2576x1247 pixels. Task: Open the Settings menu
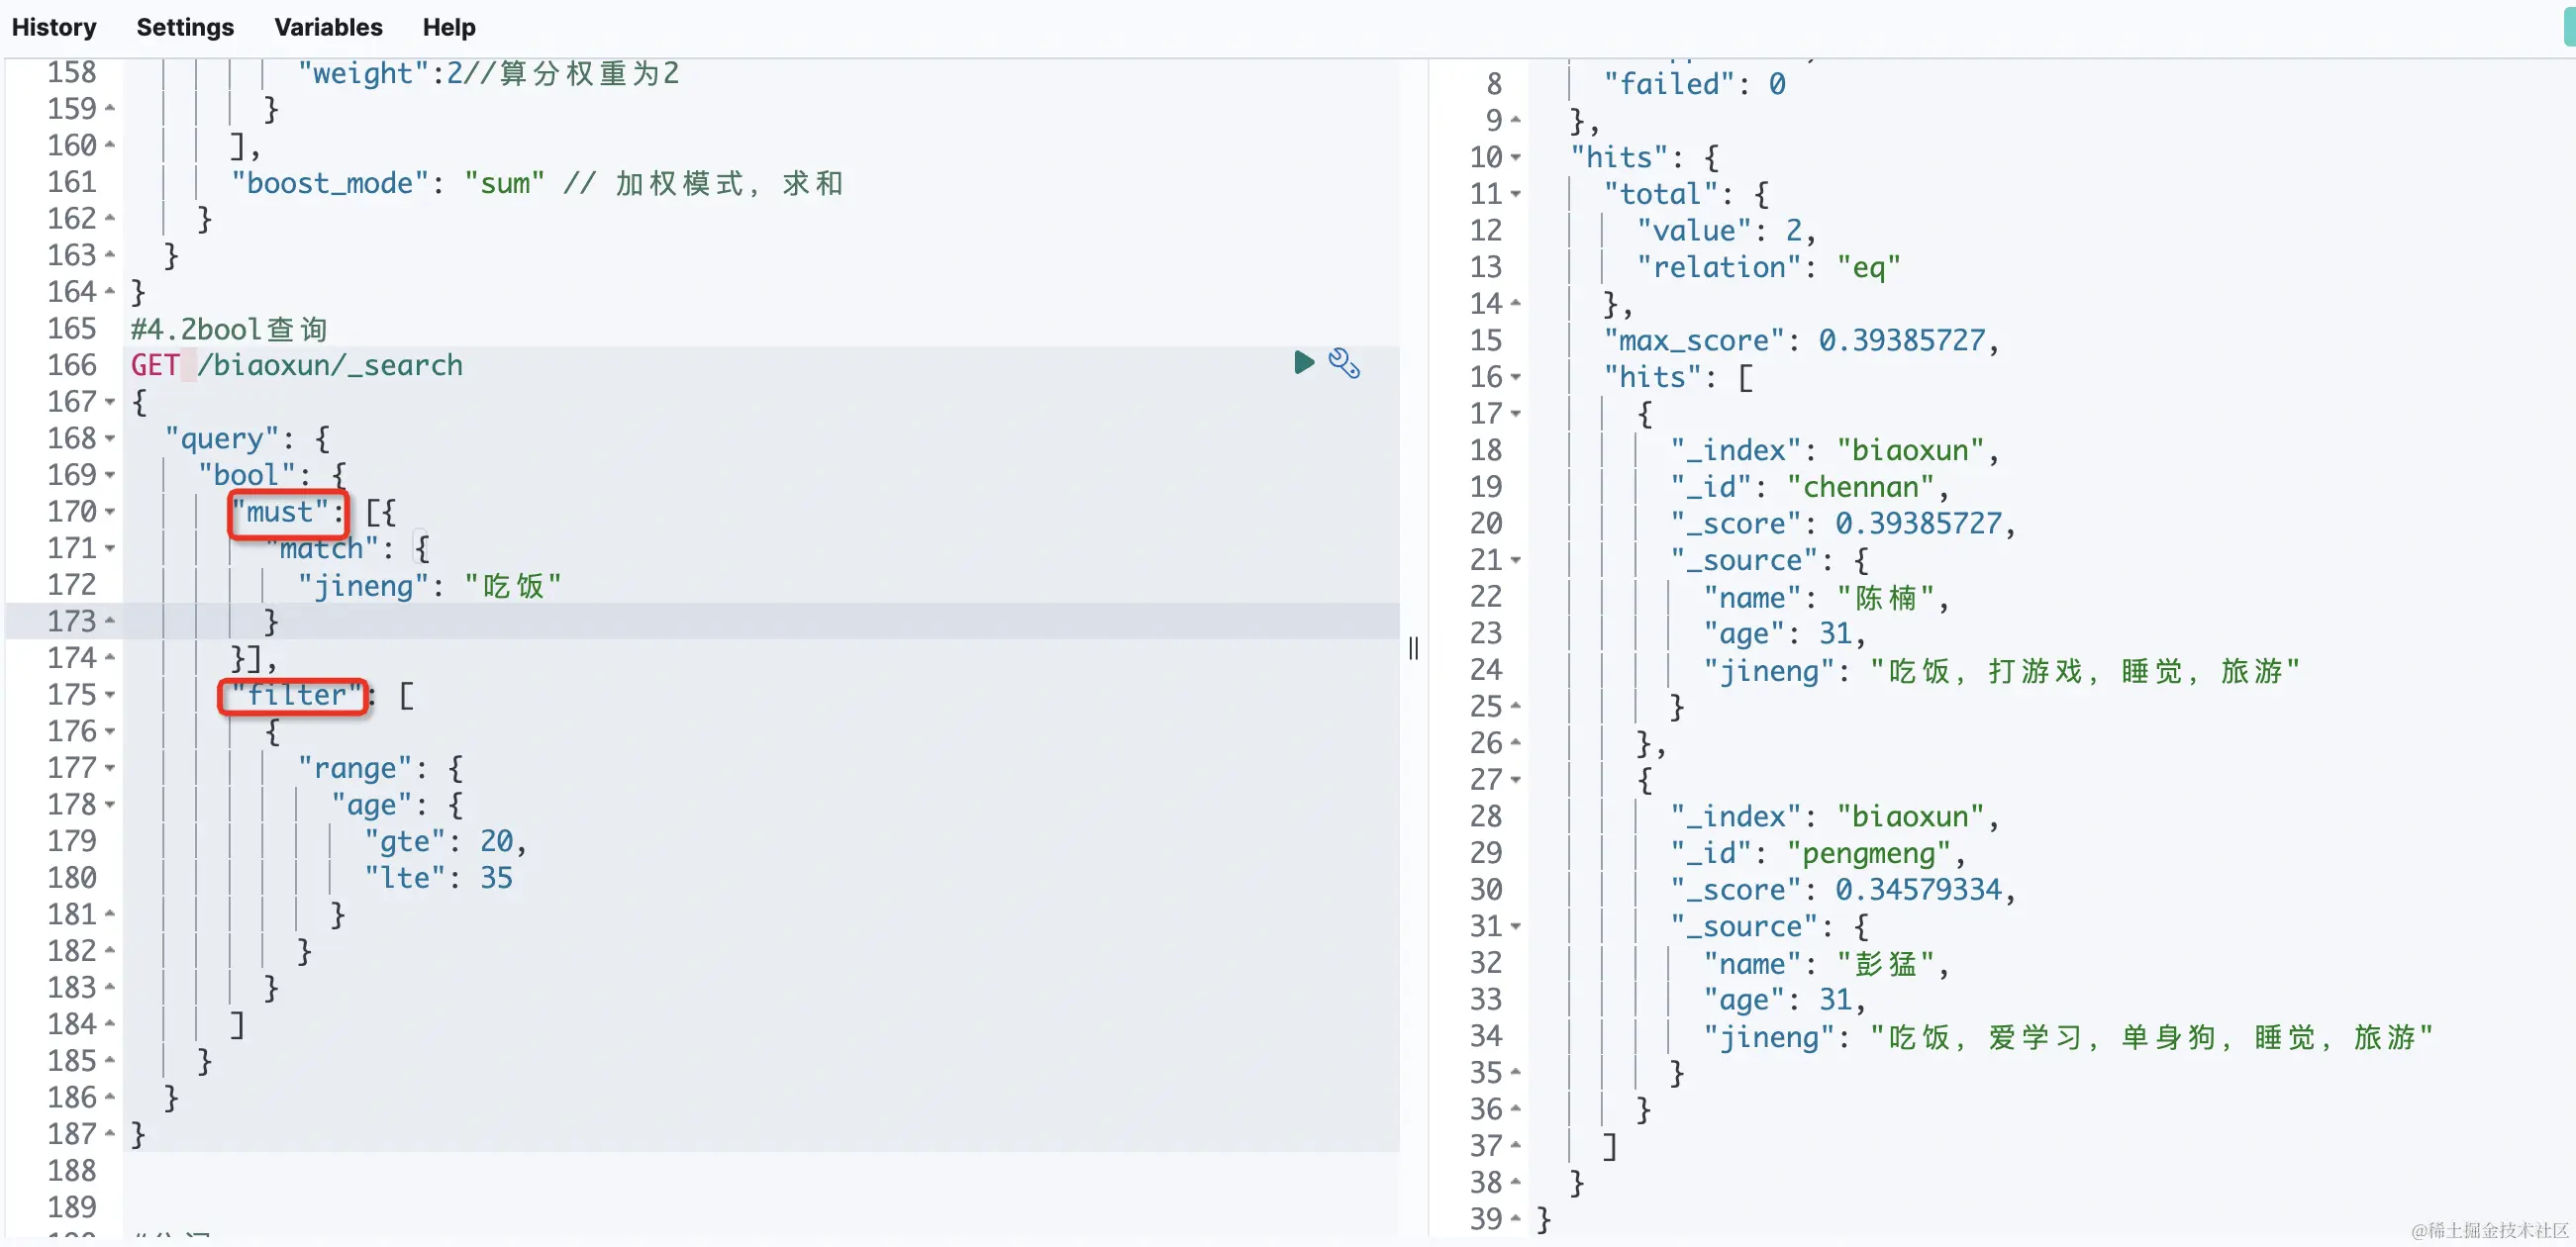click(185, 27)
